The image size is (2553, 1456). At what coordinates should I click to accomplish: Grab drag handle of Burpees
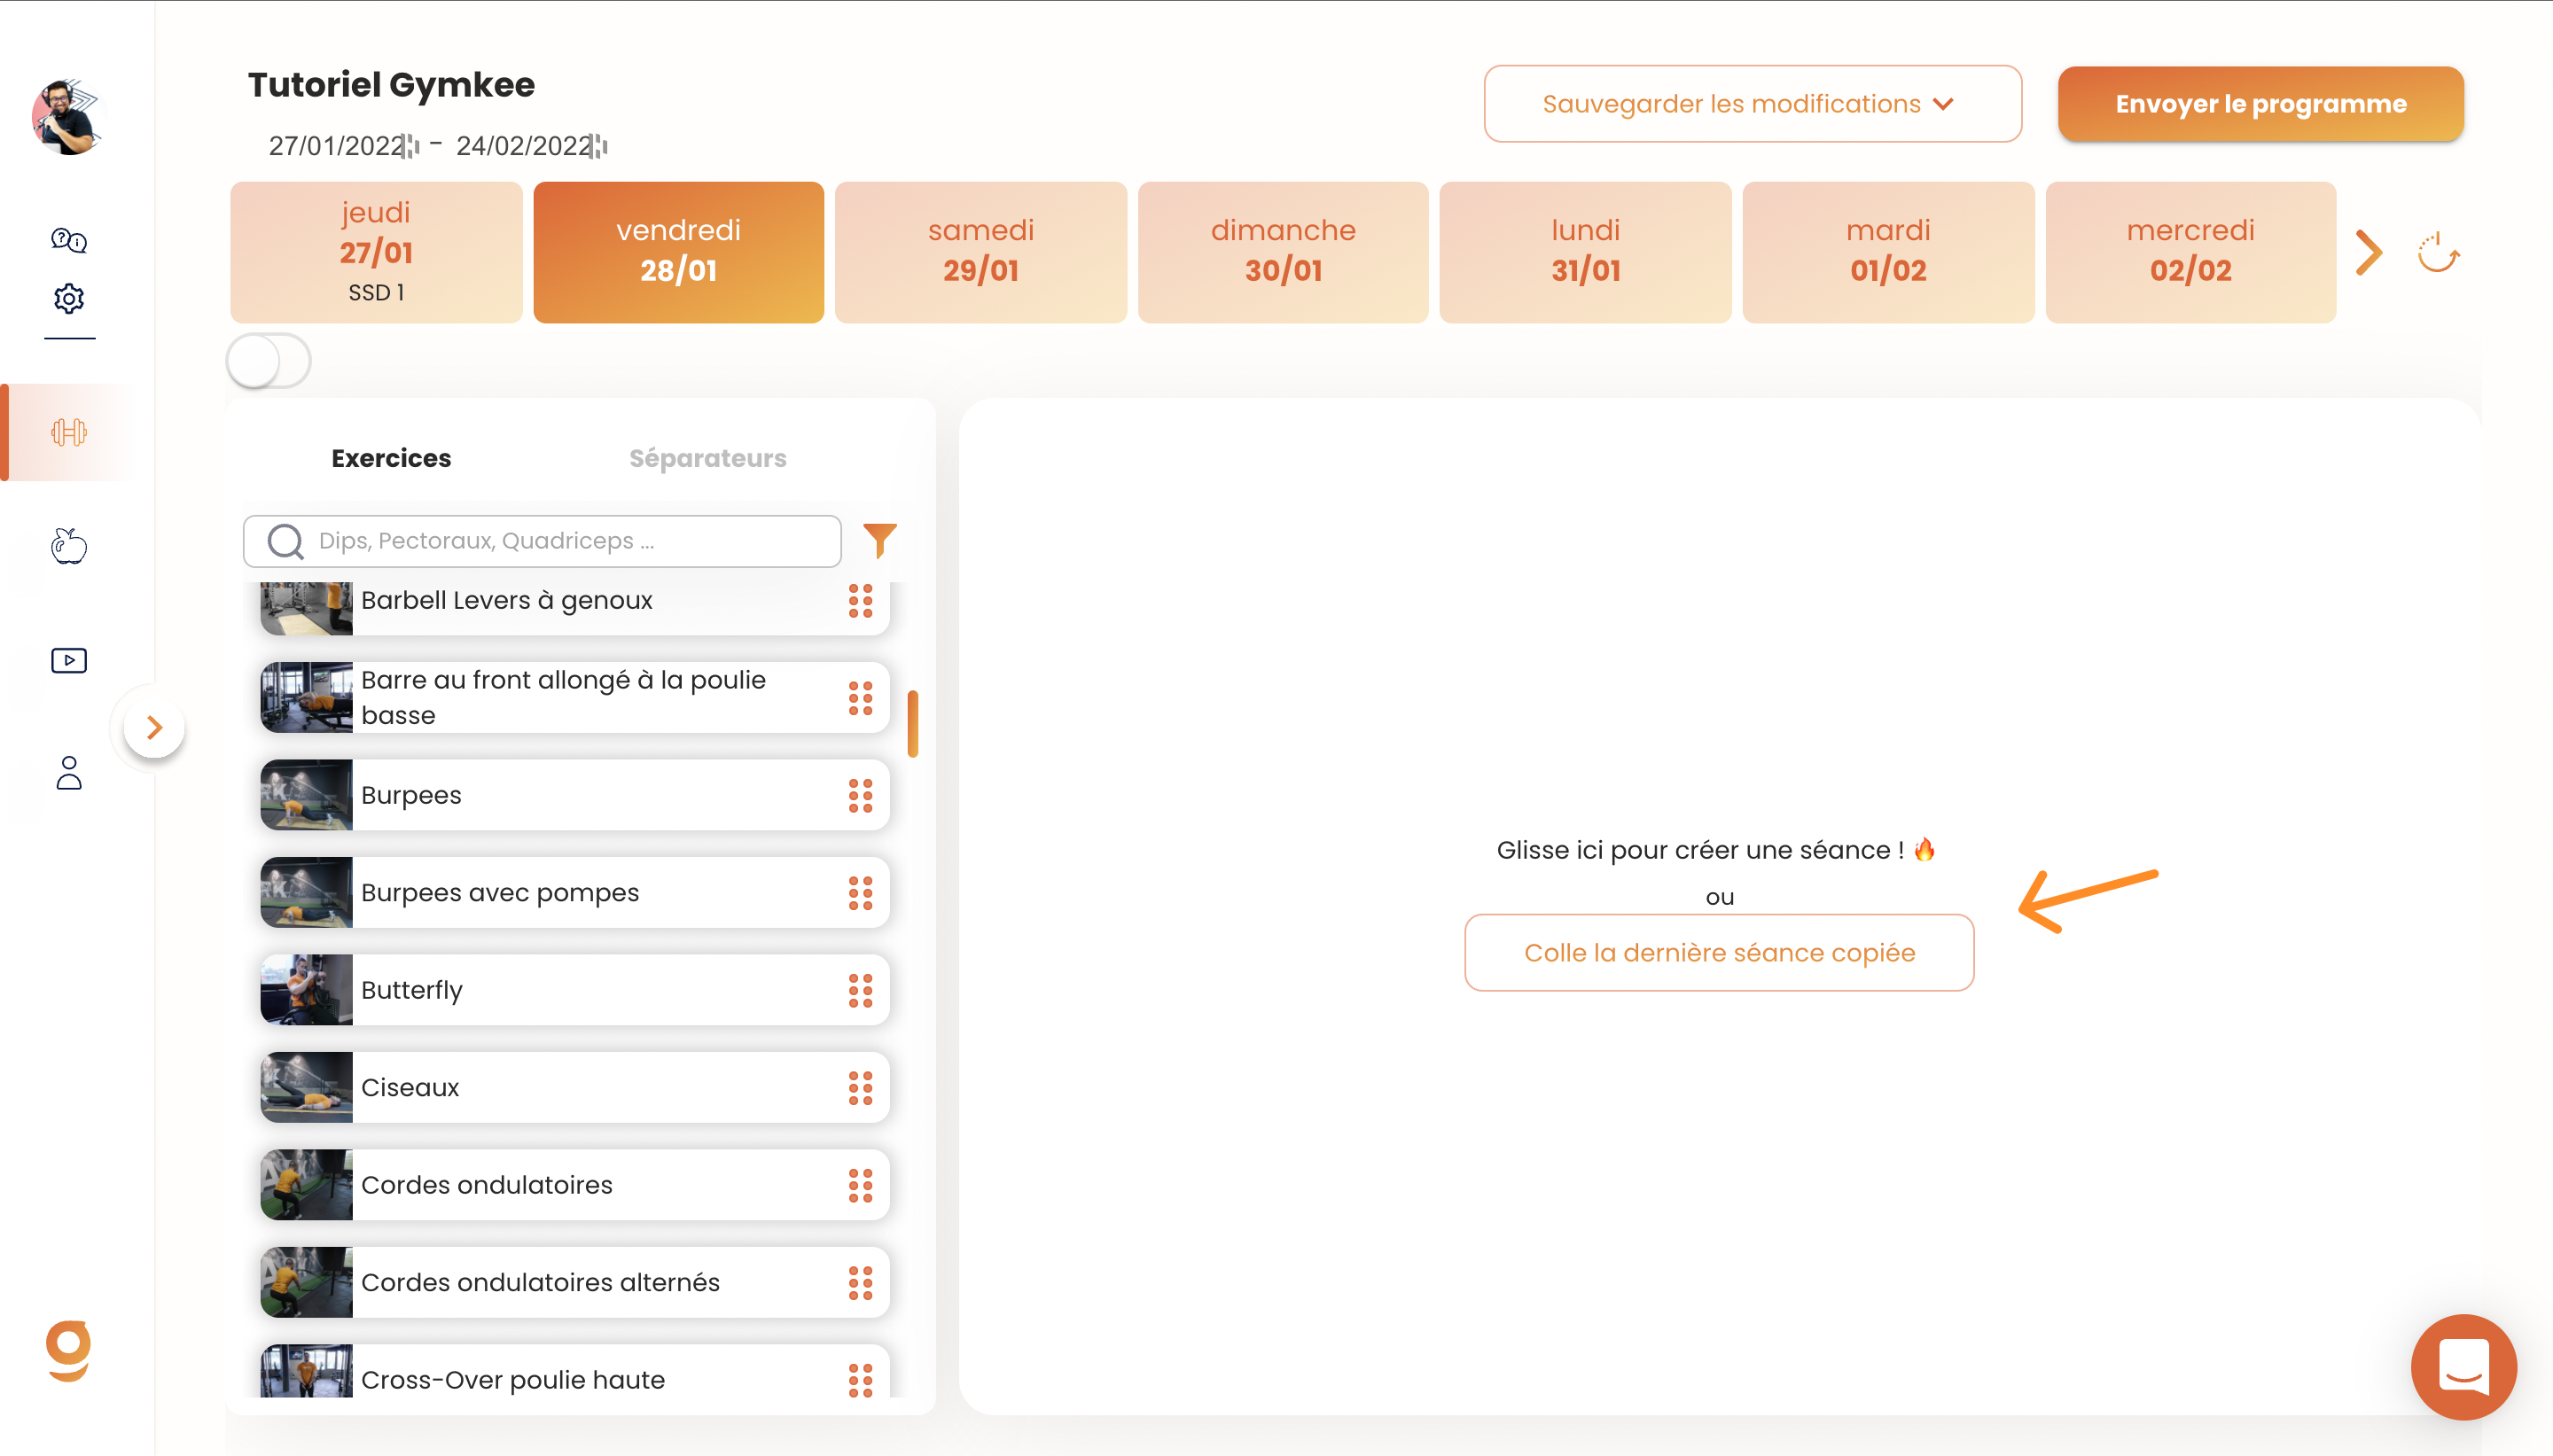coord(861,795)
